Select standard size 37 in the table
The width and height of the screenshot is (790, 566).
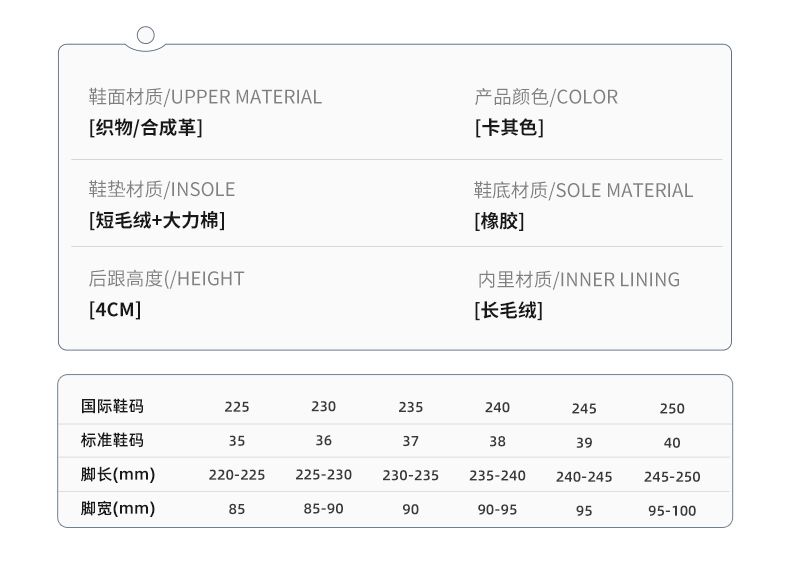410,441
